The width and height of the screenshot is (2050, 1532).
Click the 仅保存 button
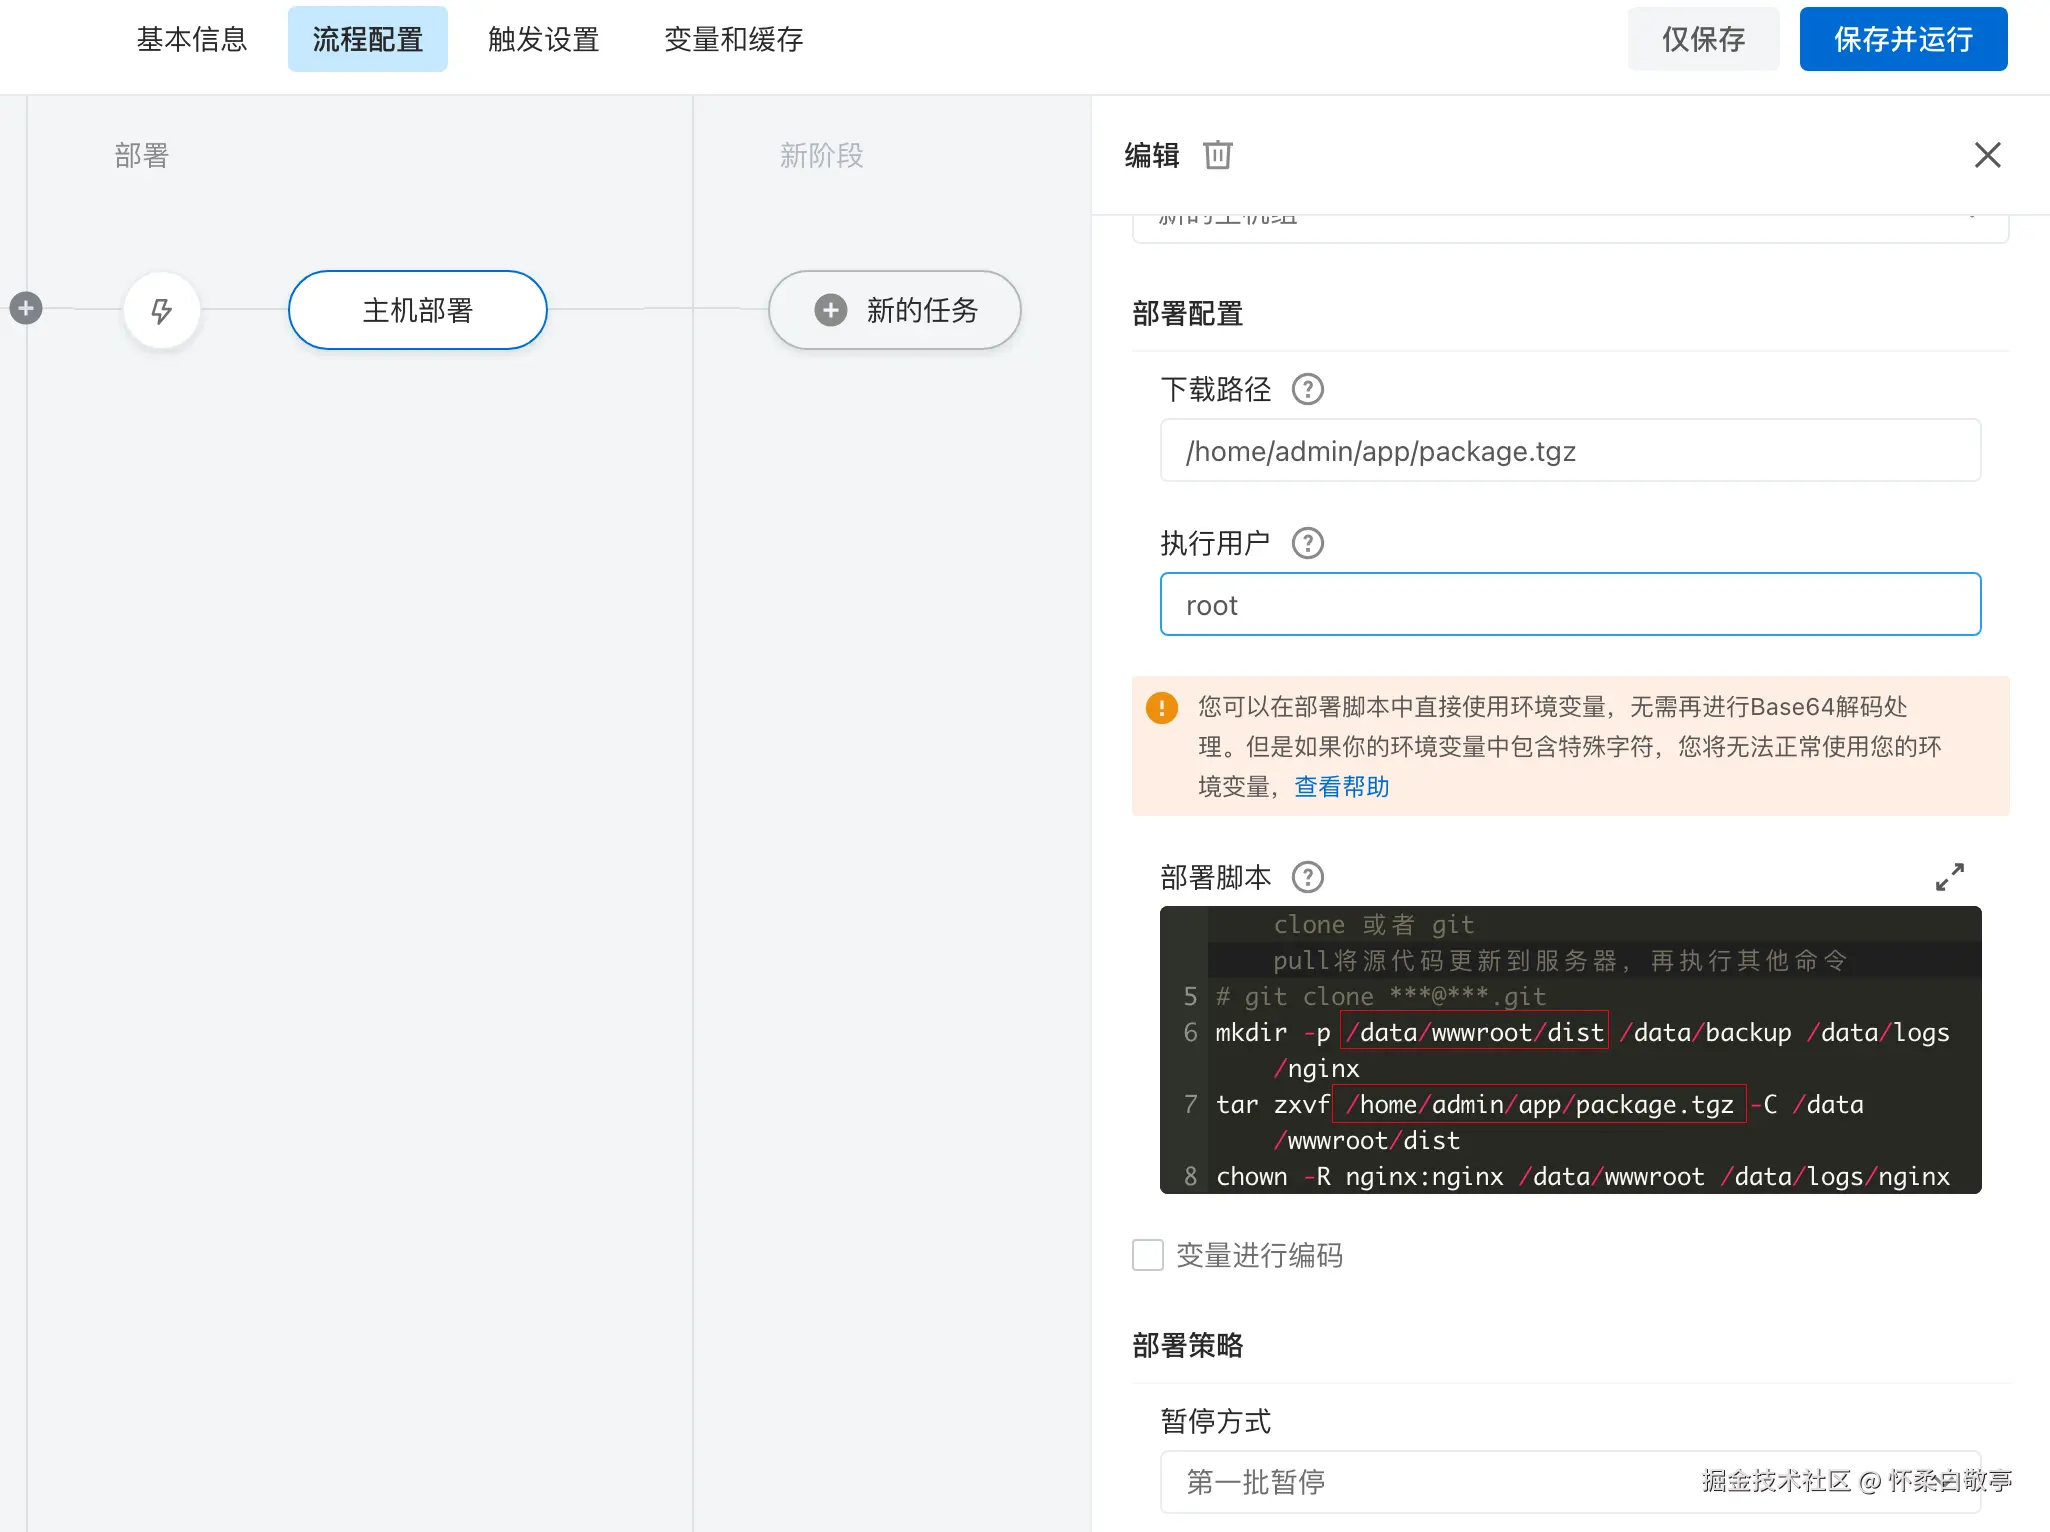coord(1703,39)
